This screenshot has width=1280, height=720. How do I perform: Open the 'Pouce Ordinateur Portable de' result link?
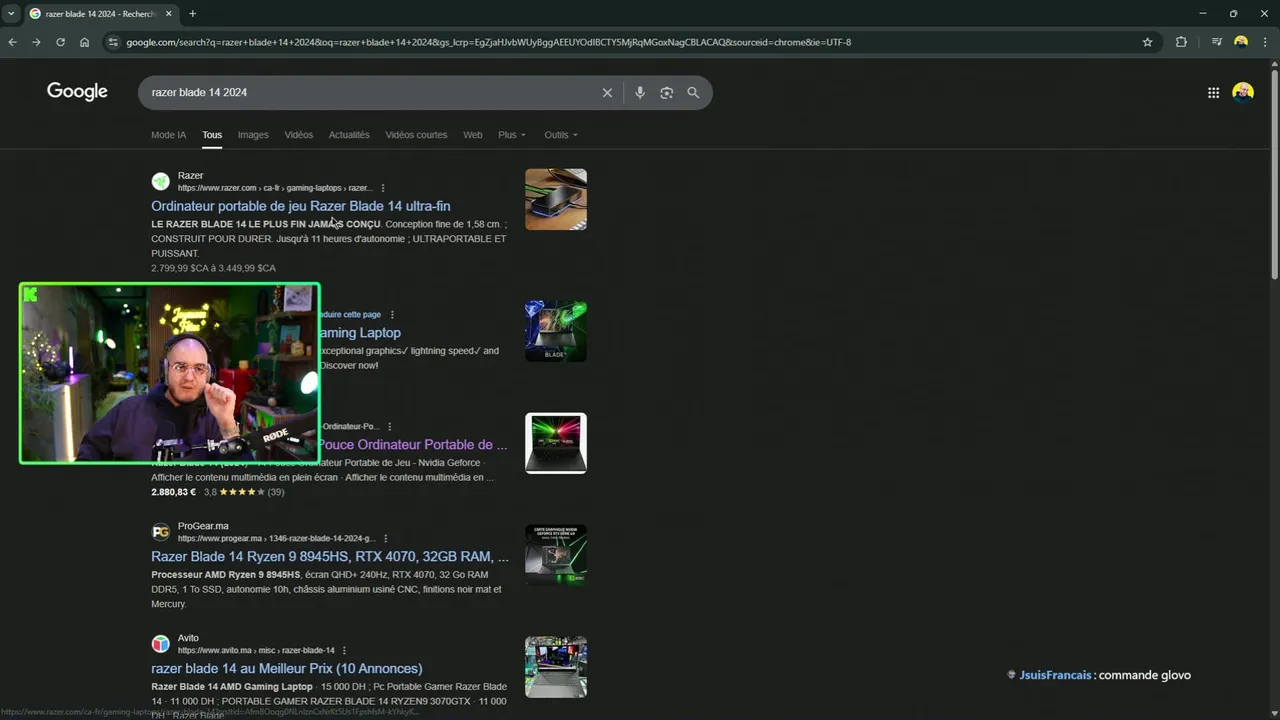click(x=414, y=444)
